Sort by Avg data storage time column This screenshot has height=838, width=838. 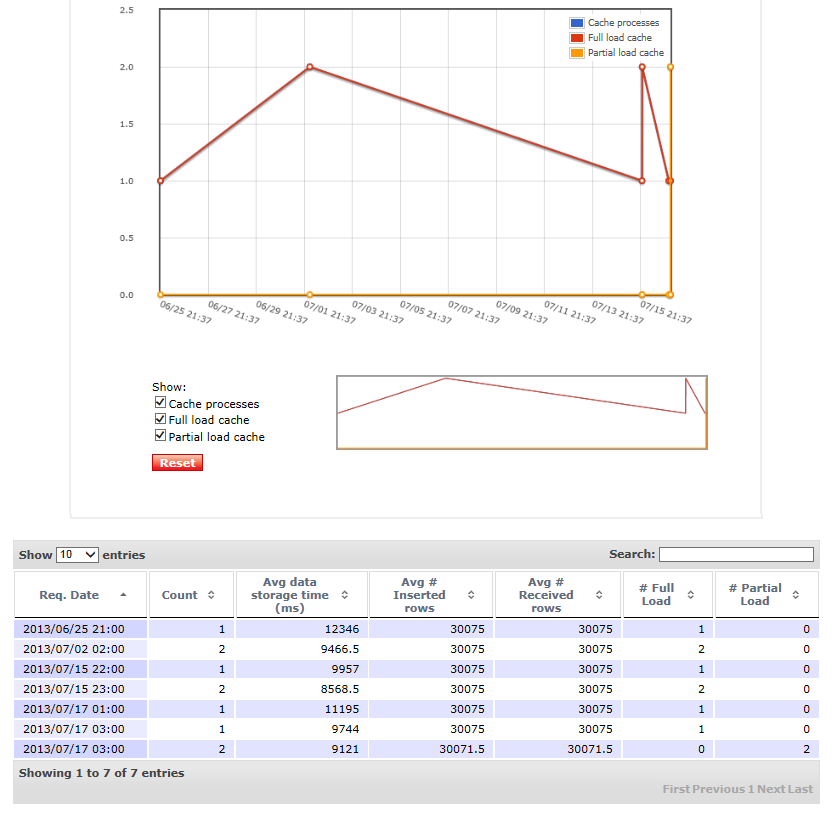[302, 595]
